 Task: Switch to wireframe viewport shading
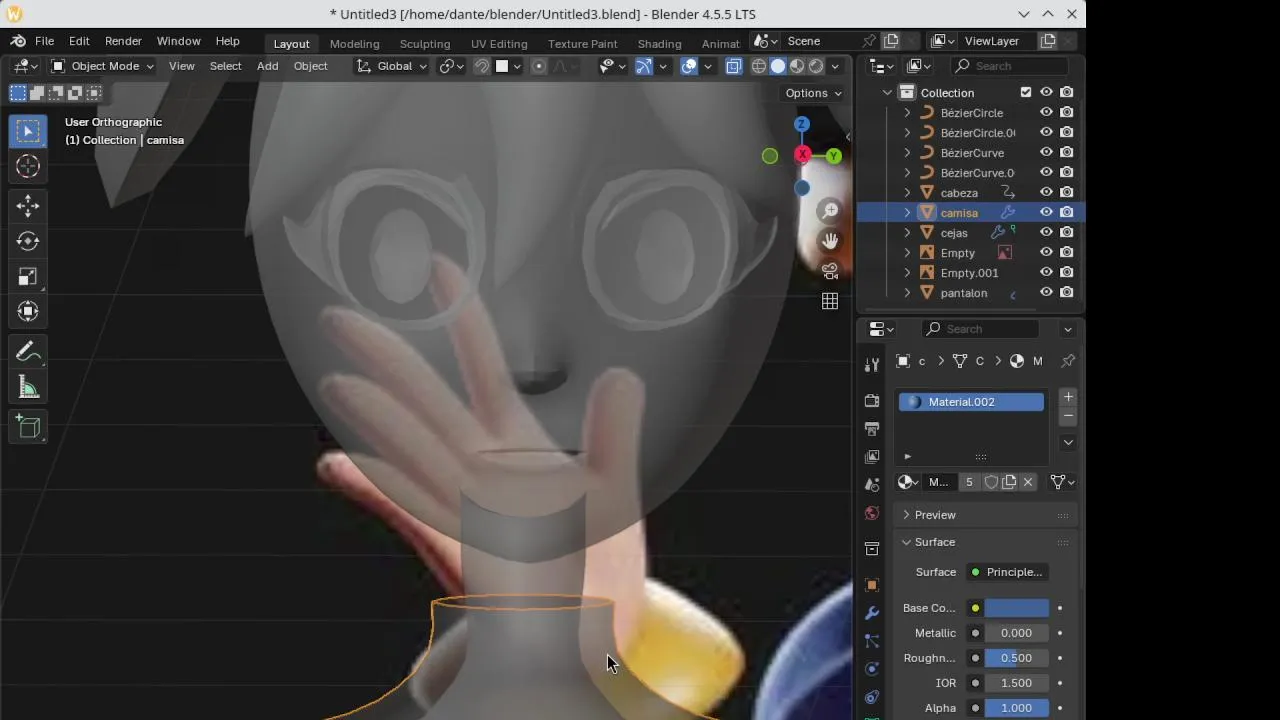coord(759,66)
